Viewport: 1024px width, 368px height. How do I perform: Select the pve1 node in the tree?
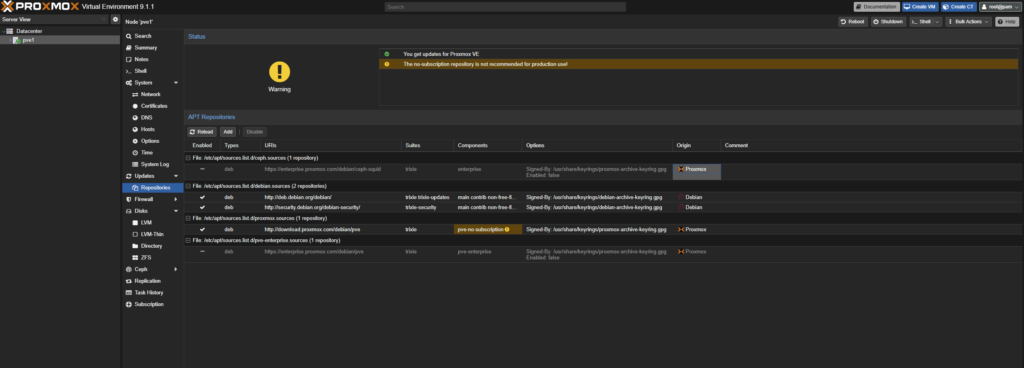28,40
